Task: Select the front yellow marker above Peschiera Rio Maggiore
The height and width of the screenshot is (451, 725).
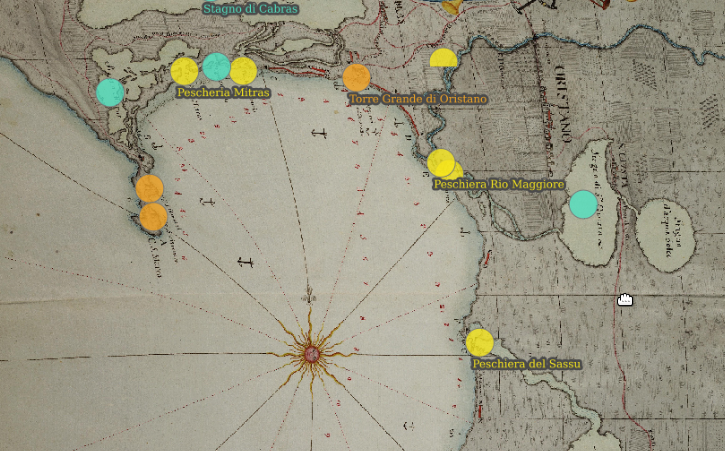Action: point(441,163)
